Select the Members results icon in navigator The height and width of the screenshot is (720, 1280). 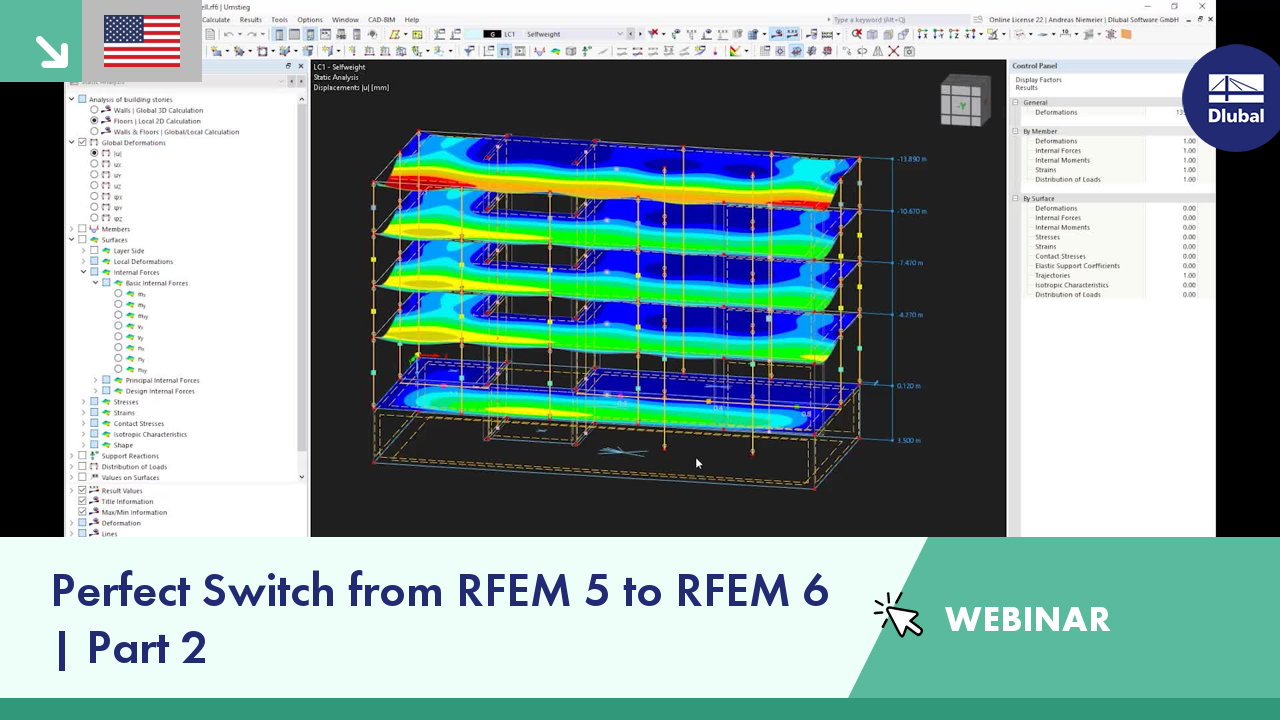pyautogui.click(x=94, y=229)
